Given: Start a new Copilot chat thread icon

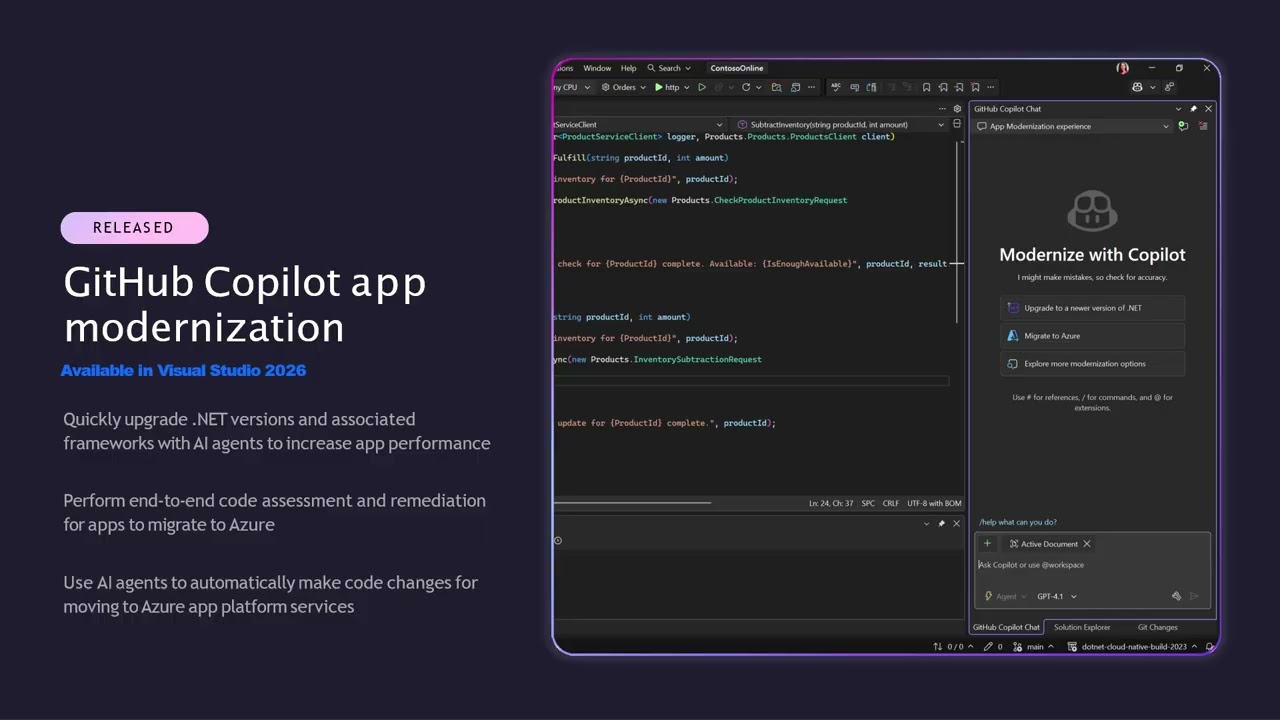Looking at the screenshot, I should pyautogui.click(x=1183, y=126).
